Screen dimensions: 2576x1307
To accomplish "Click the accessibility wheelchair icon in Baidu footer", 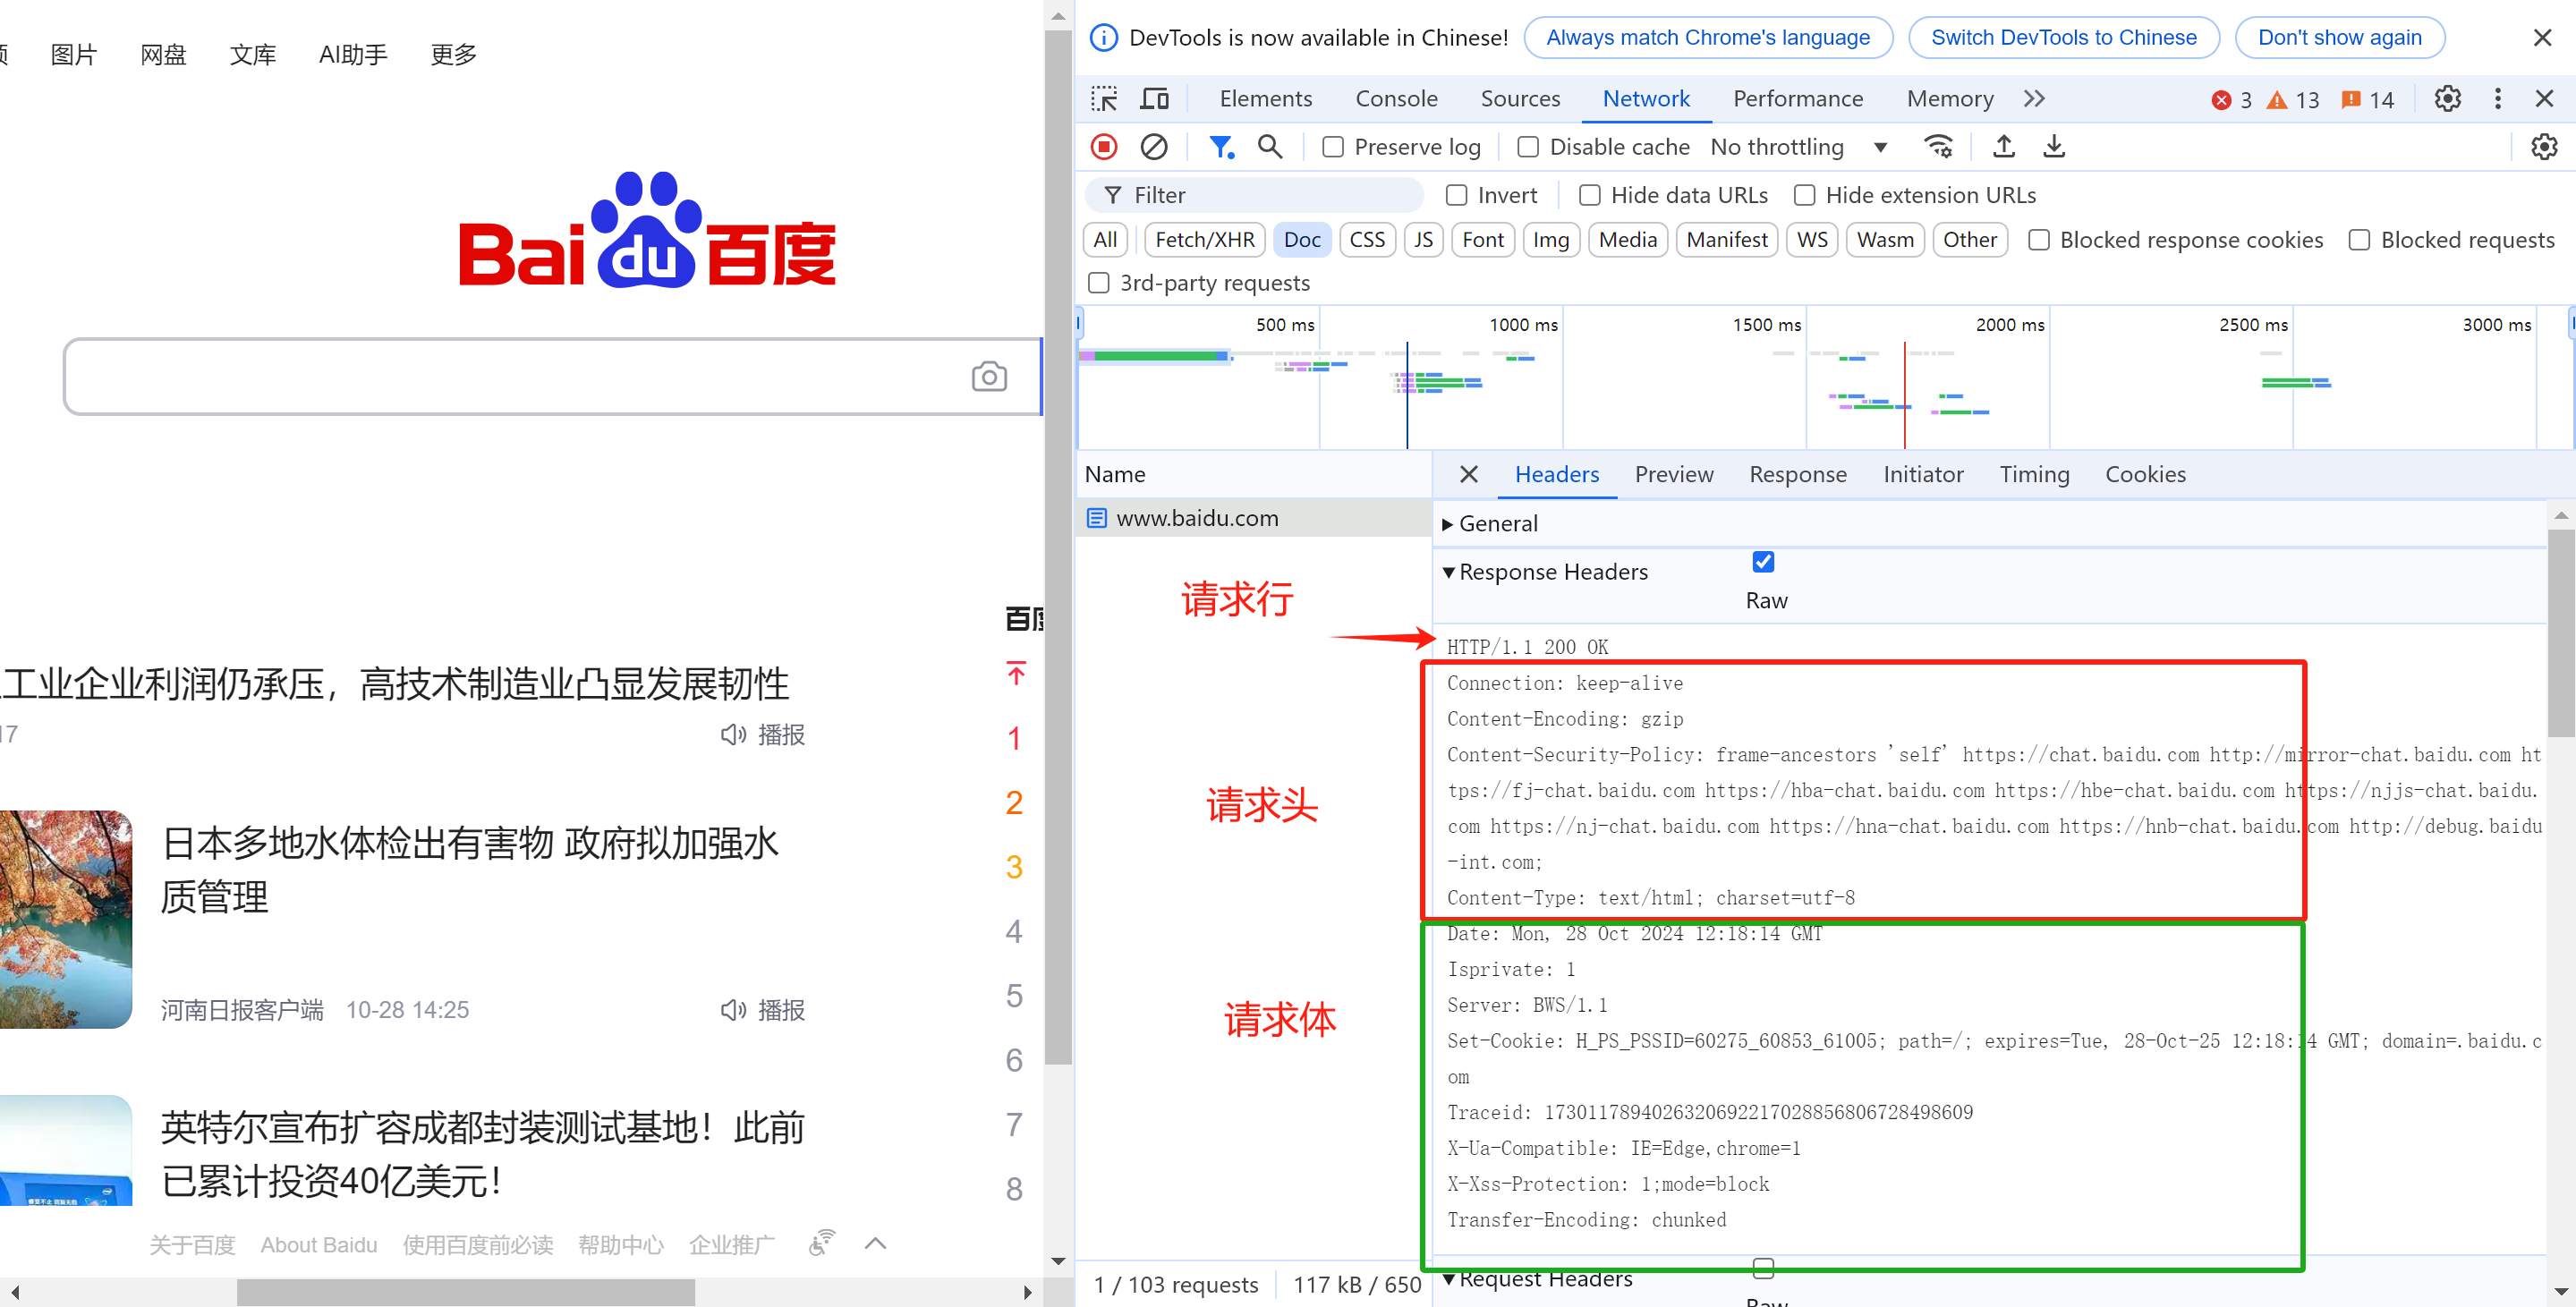I will pyautogui.click(x=822, y=1242).
